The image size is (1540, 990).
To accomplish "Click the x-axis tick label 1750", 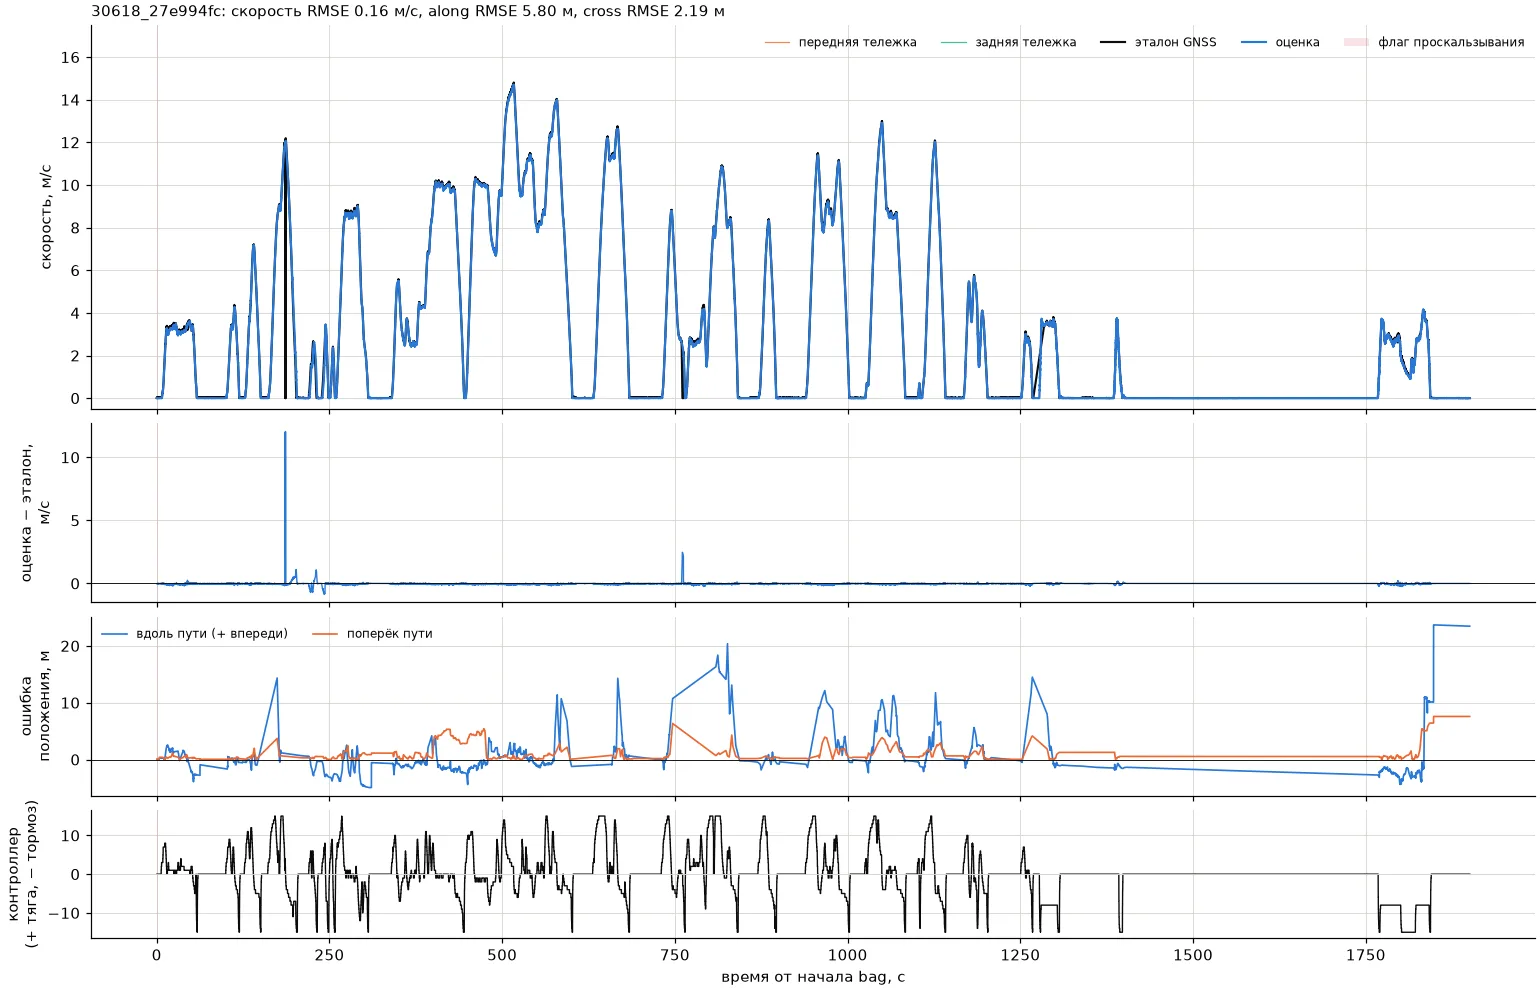I will [x=1366, y=955].
